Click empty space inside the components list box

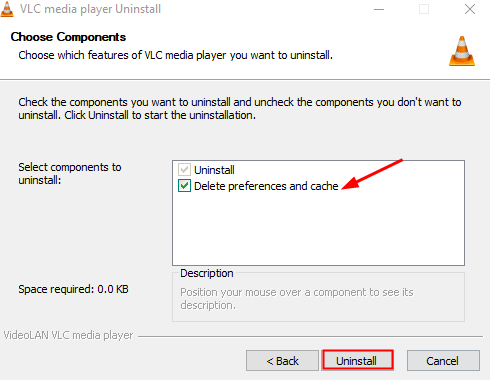(318, 230)
